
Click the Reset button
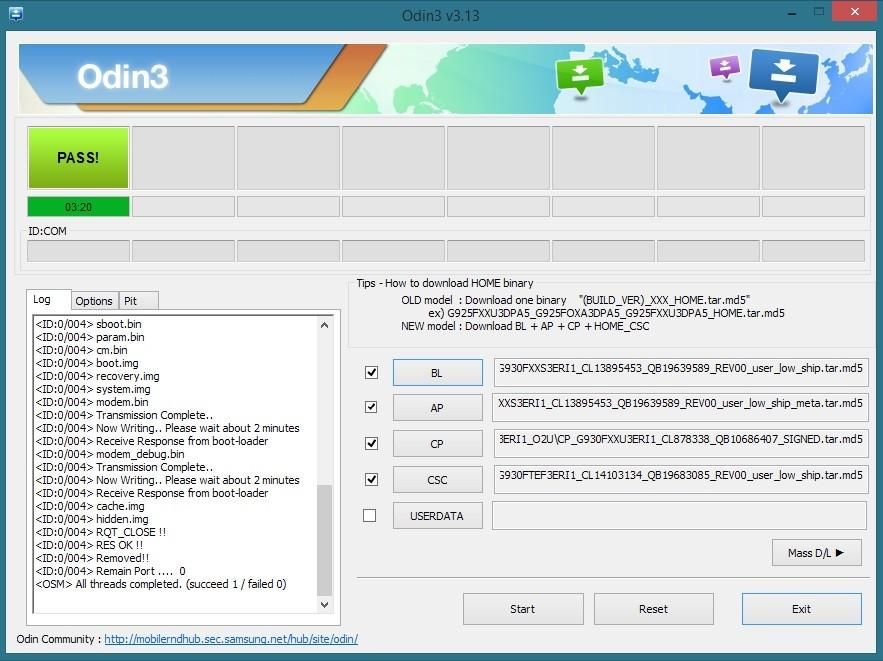pyautogui.click(x=653, y=609)
